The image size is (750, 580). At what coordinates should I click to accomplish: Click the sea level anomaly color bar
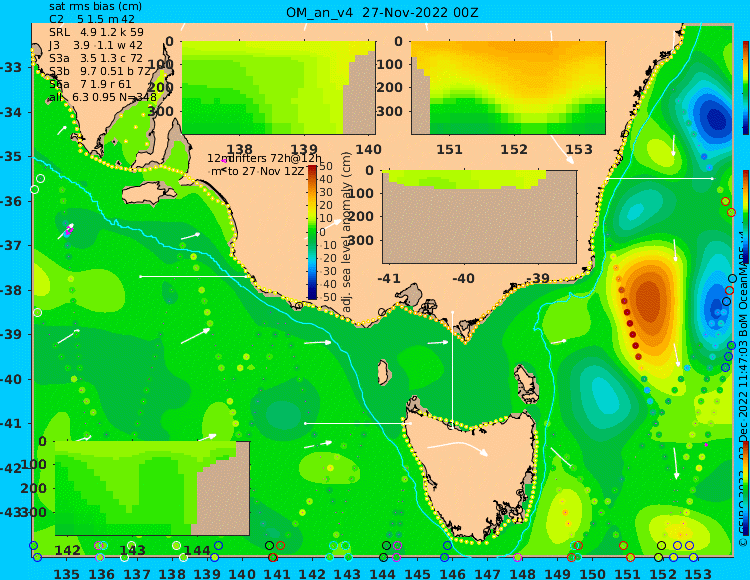(312, 232)
